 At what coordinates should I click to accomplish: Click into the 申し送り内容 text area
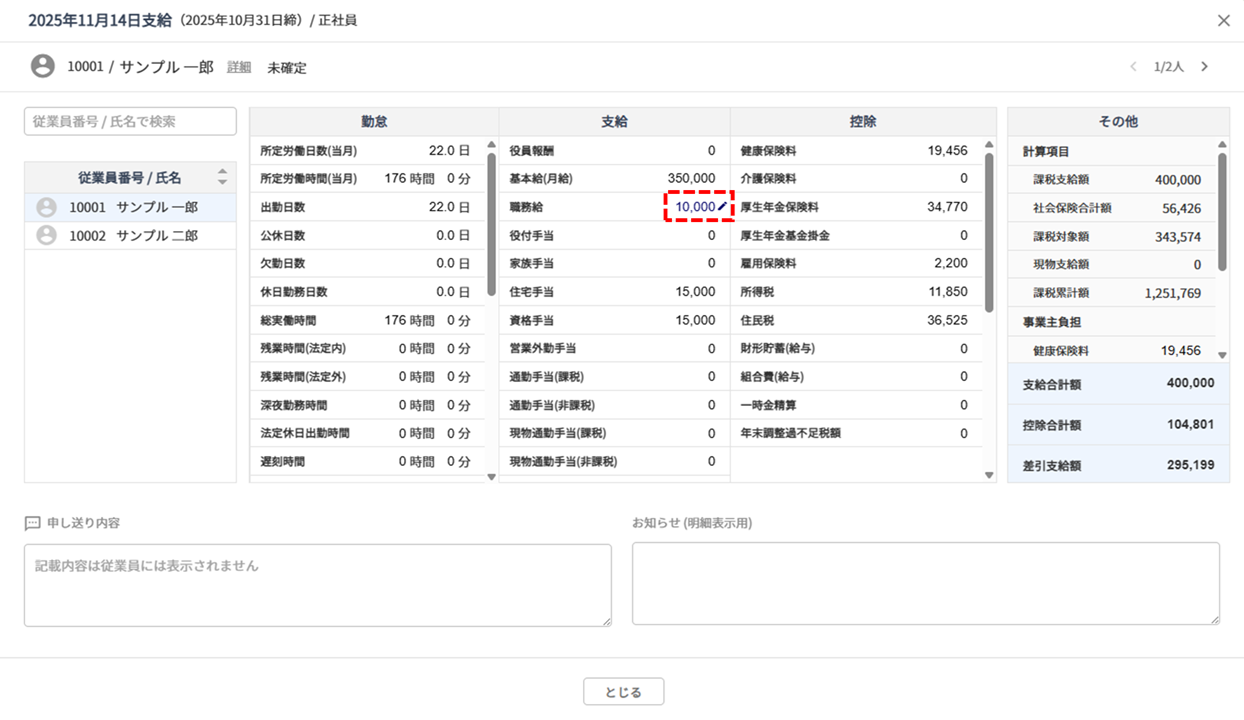(x=318, y=585)
